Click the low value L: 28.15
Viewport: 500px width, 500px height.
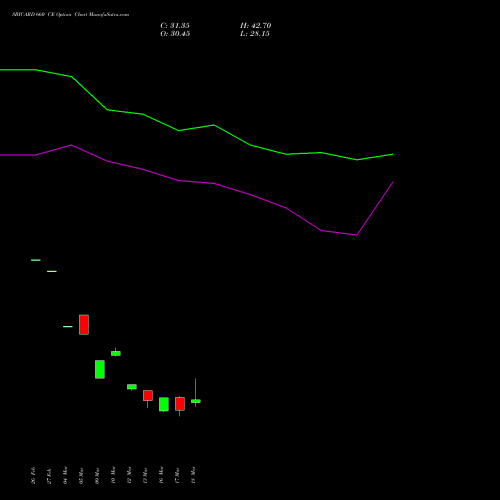[255, 34]
